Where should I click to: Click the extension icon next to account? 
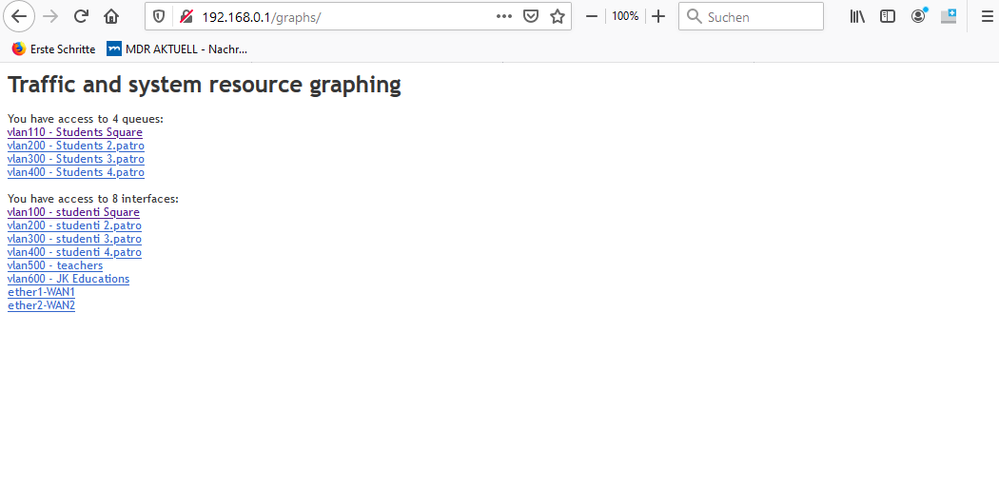coord(949,17)
